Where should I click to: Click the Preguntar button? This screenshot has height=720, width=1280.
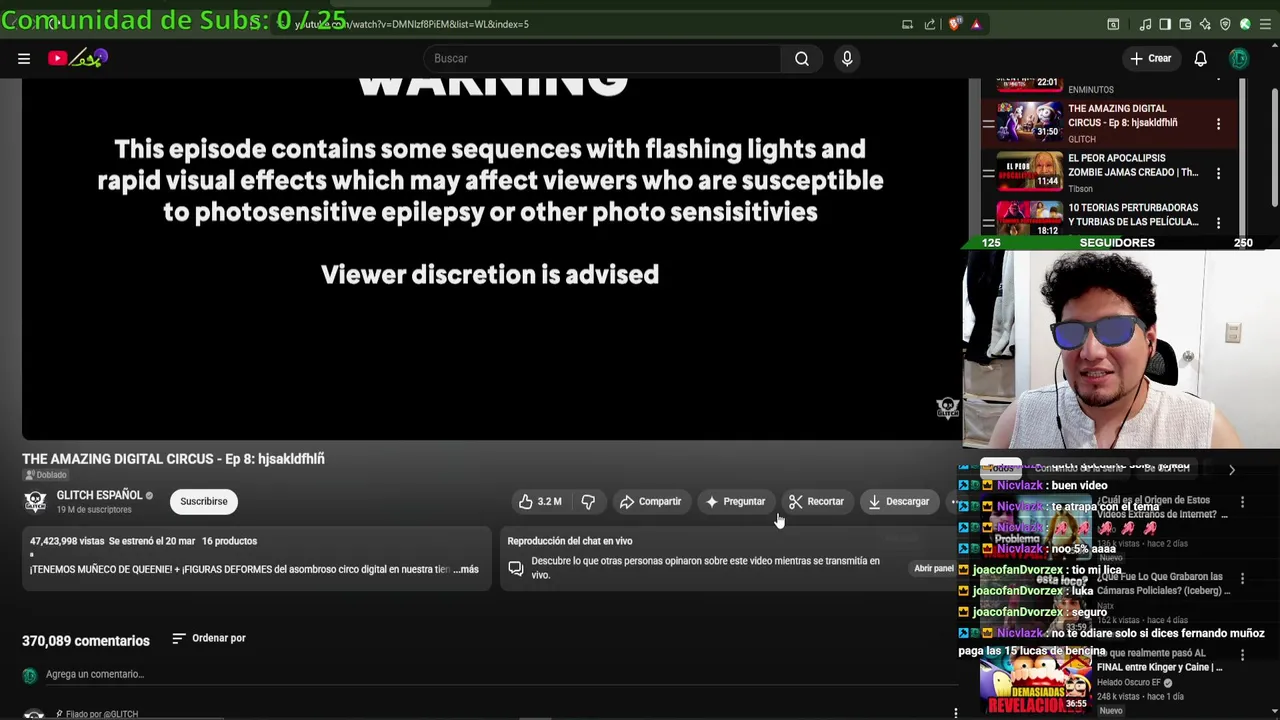click(735, 502)
